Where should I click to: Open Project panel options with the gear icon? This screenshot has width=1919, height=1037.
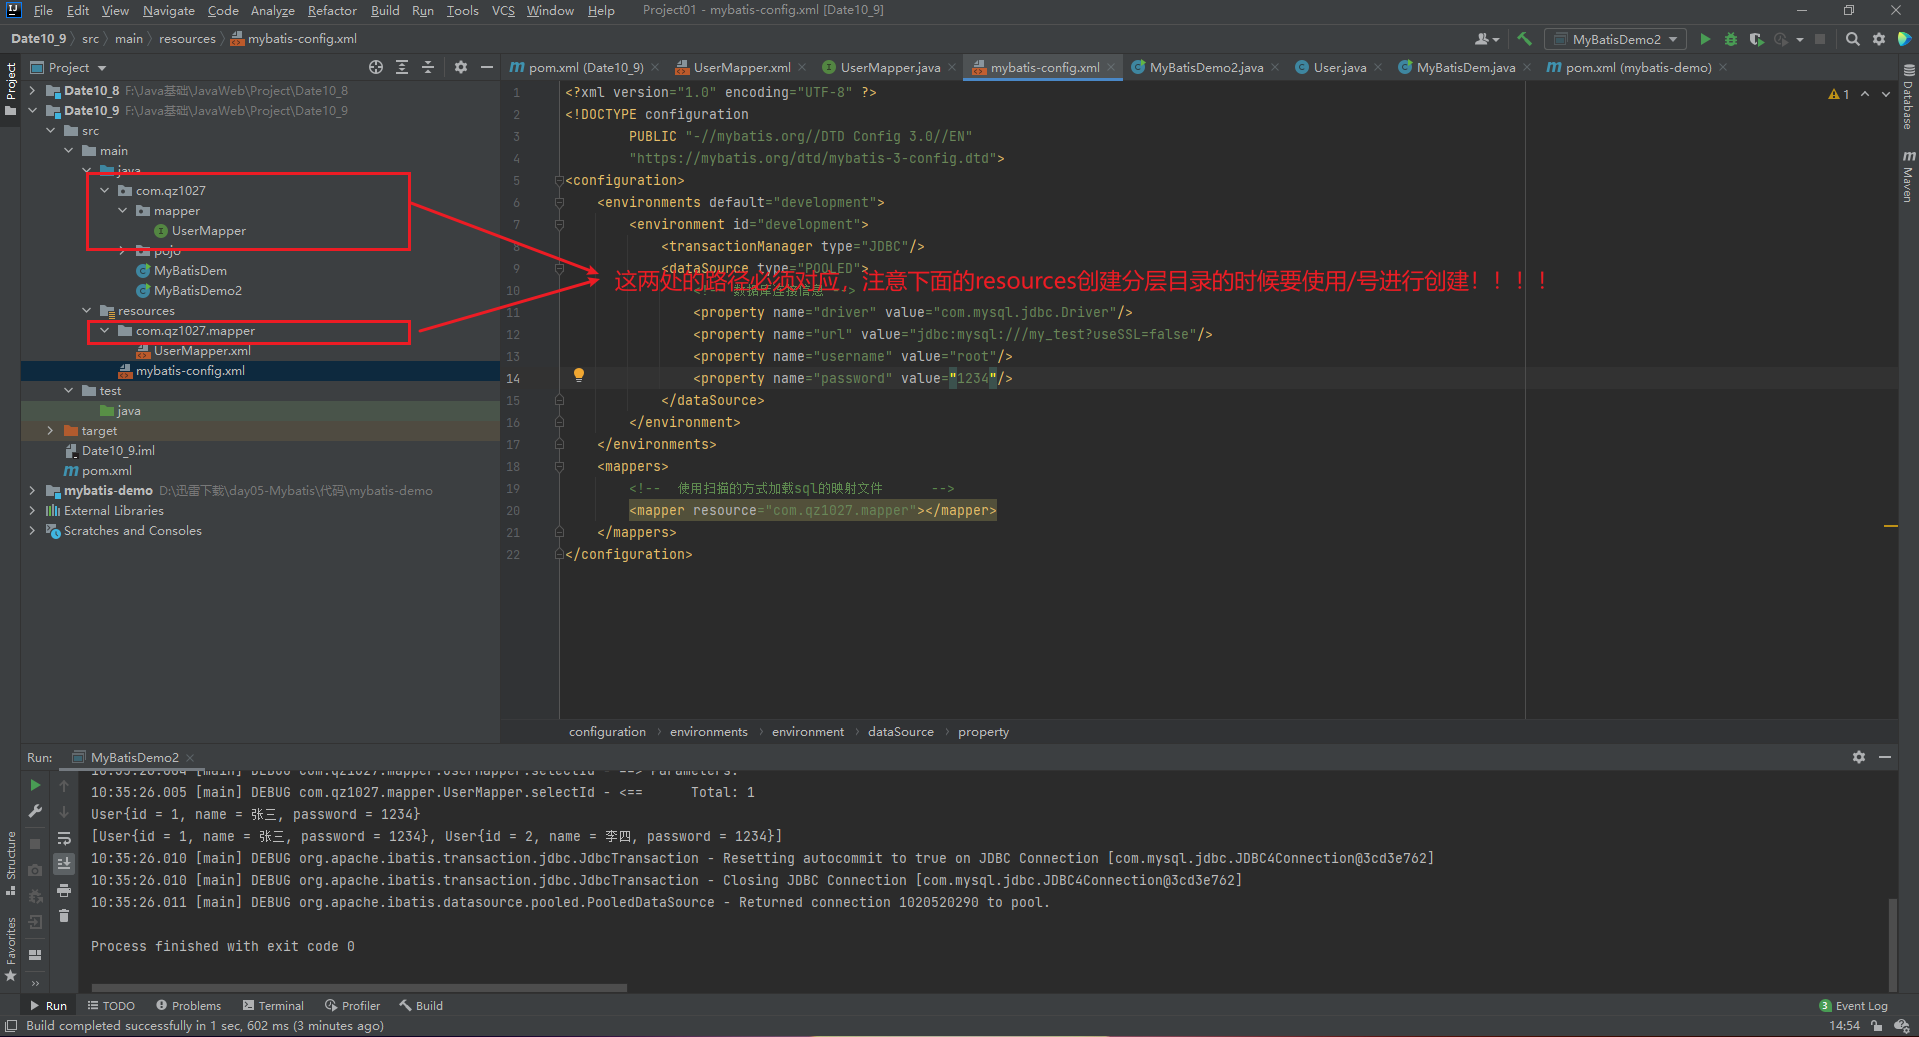point(461,67)
